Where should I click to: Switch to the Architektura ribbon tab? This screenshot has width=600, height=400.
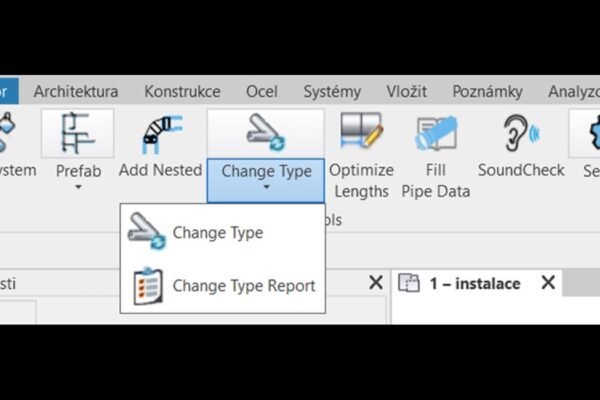pos(76,92)
